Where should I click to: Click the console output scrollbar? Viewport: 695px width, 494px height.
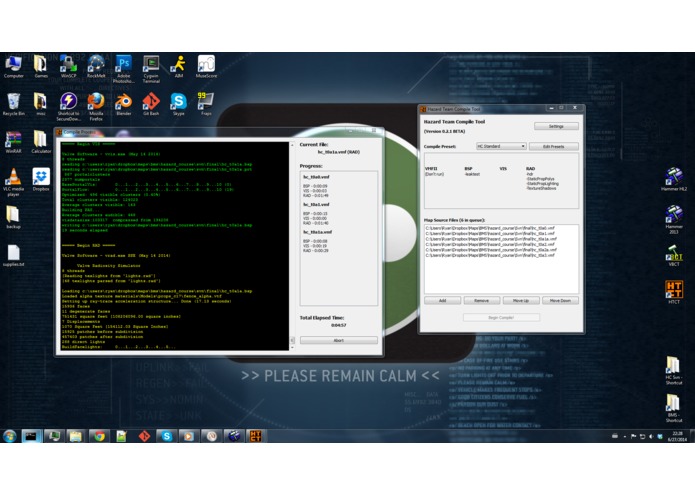[x=292, y=246]
